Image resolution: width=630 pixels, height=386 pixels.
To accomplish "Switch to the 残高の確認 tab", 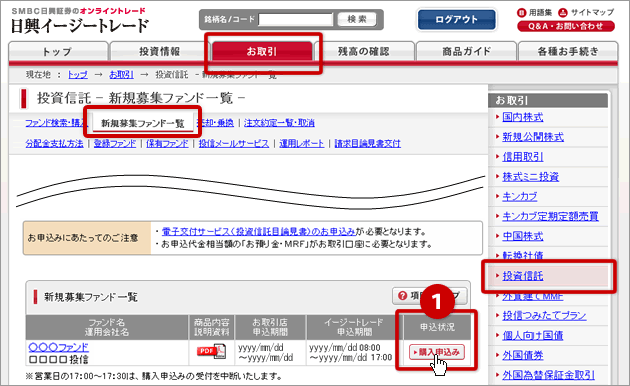I will pos(364,51).
